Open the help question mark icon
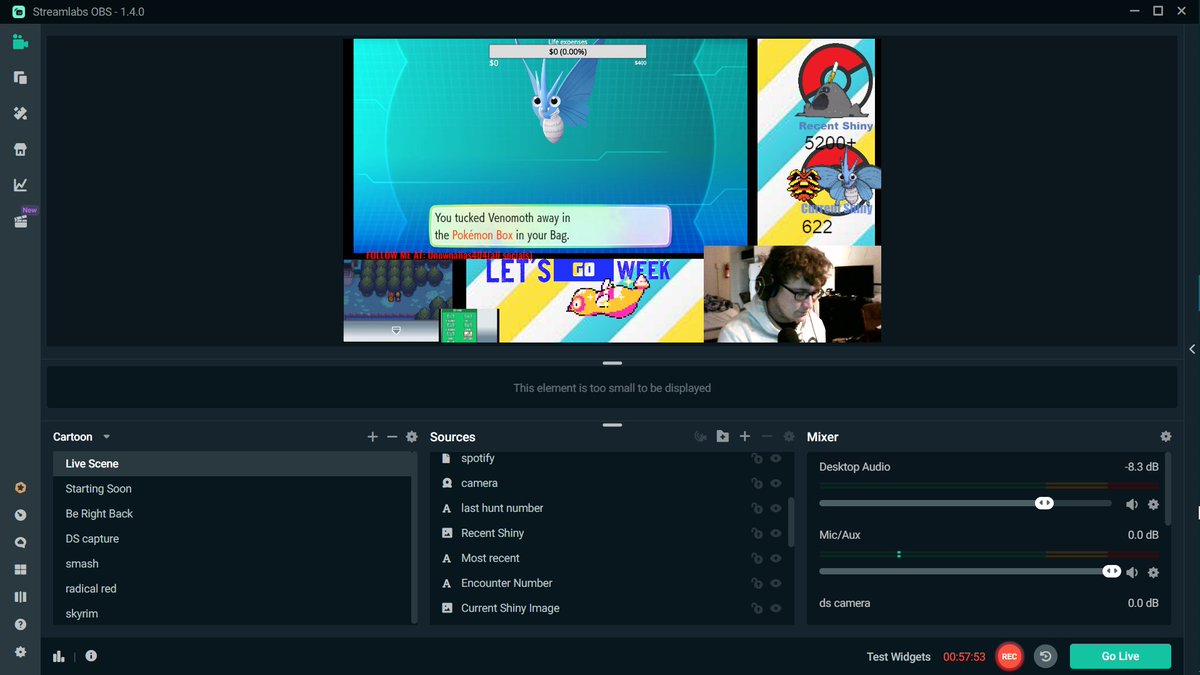1200x675 pixels. pos(20,625)
